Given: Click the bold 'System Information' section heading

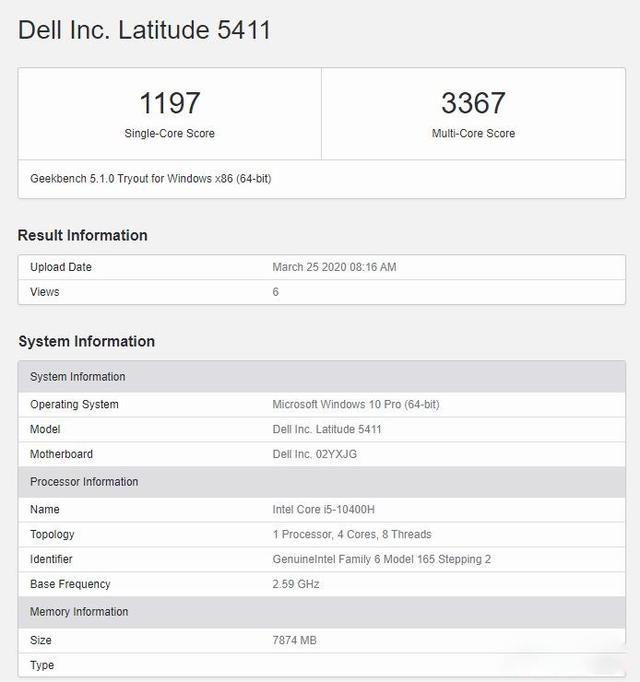Looking at the screenshot, I should [87, 341].
